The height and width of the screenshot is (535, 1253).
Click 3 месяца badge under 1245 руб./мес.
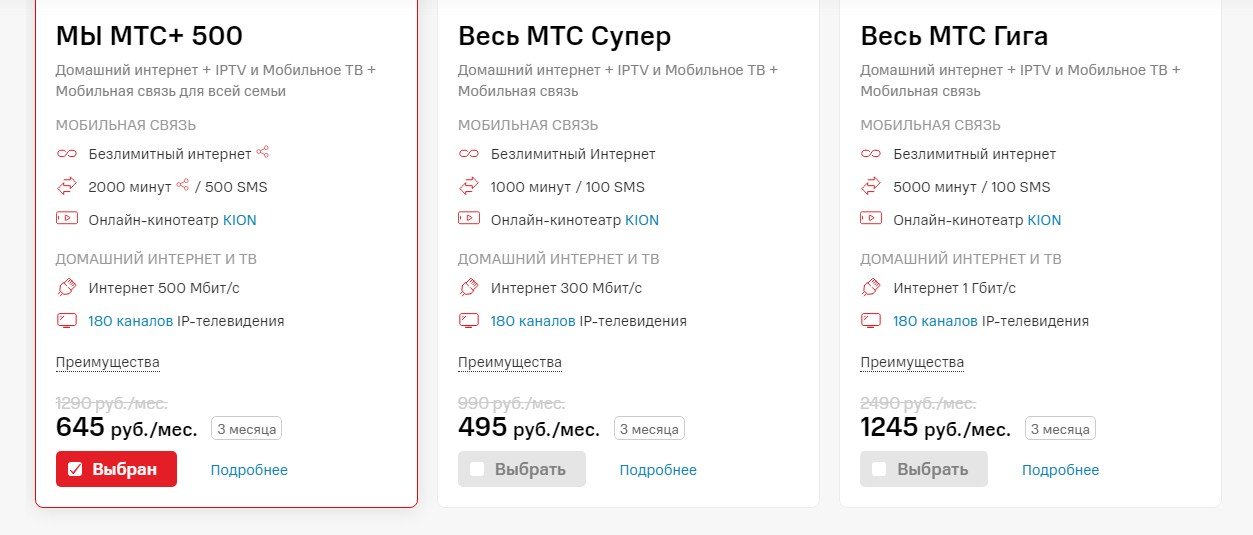[x=1060, y=429]
